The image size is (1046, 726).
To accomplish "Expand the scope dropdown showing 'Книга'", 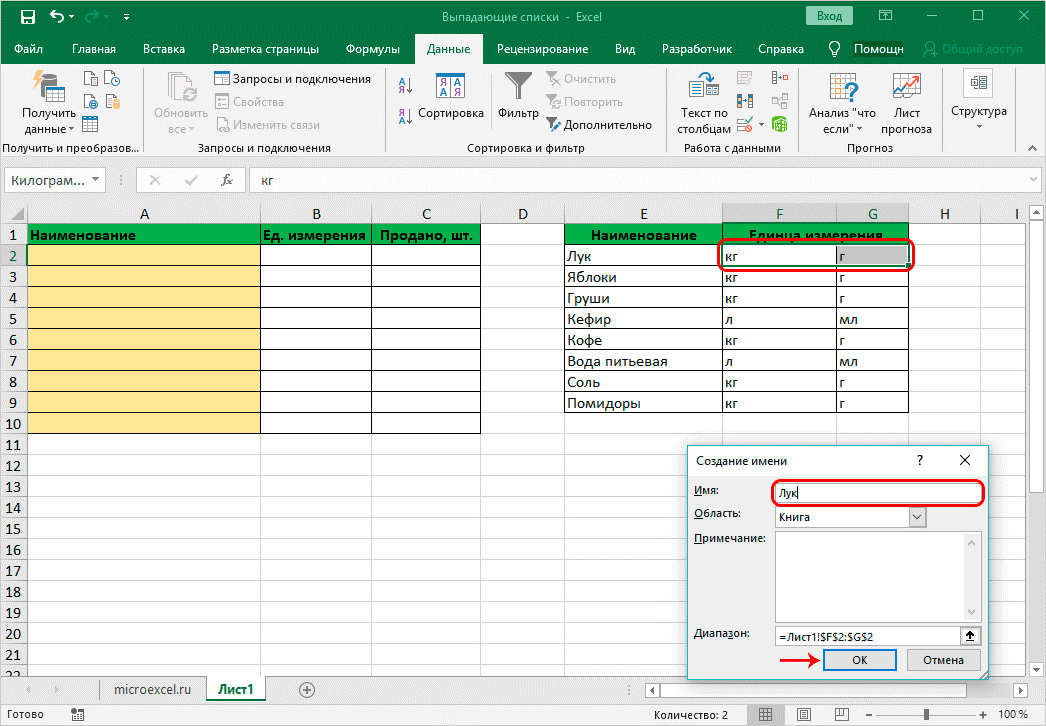I will (x=917, y=517).
